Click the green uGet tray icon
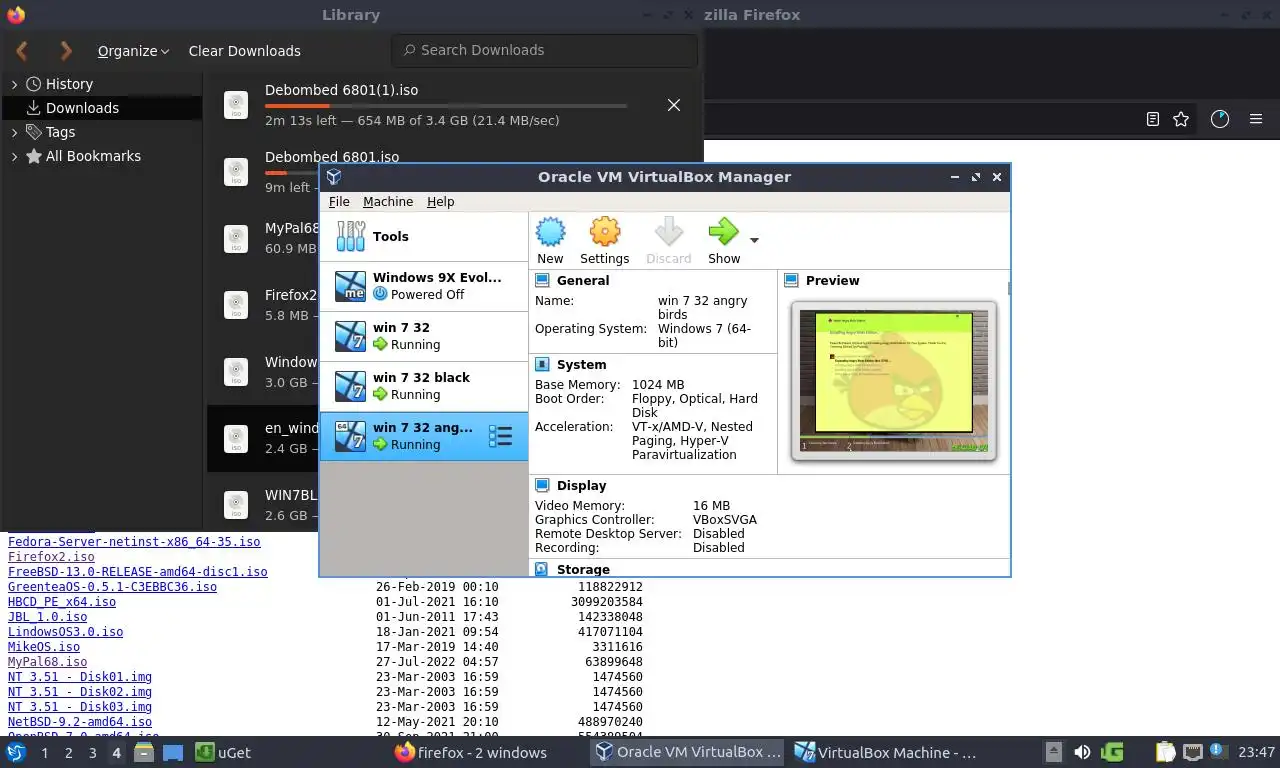 [x=1112, y=752]
